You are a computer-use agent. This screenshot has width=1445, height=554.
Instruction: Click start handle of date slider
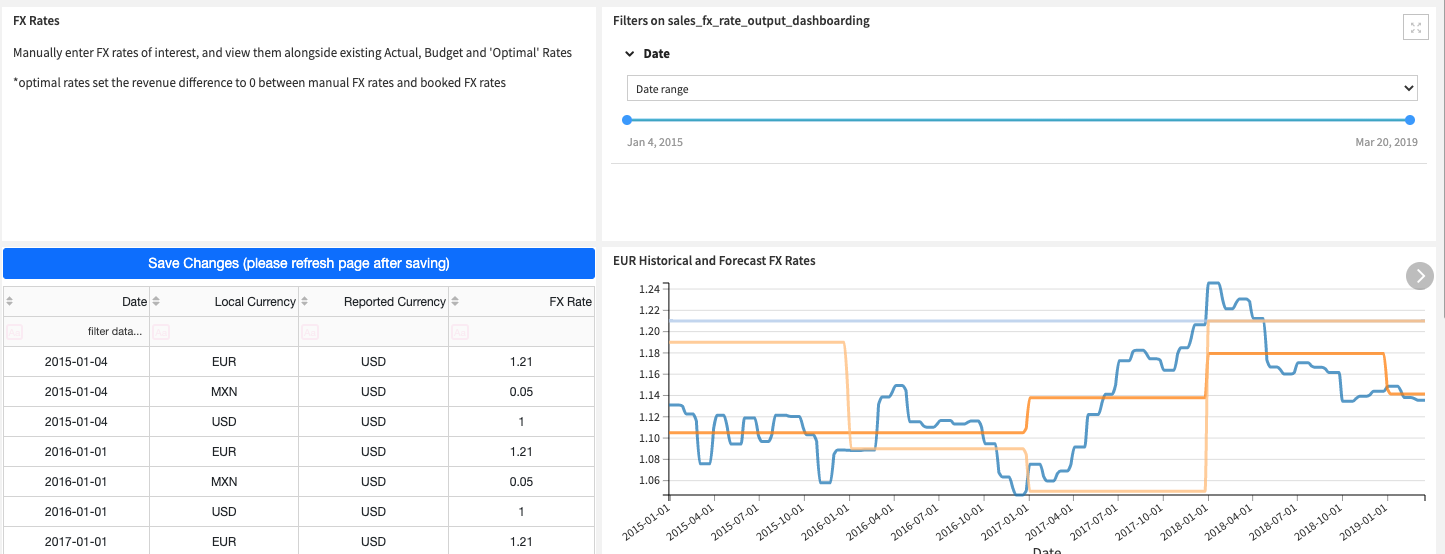[x=627, y=120]
